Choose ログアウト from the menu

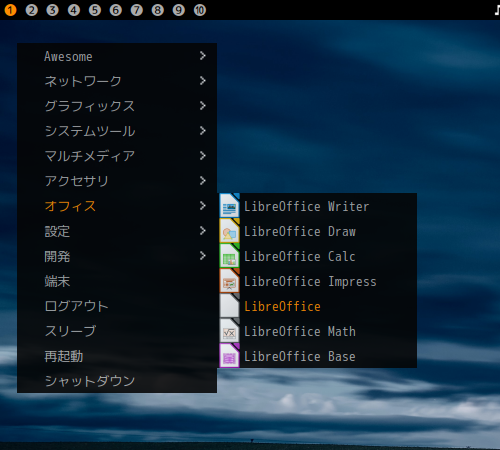117,306
